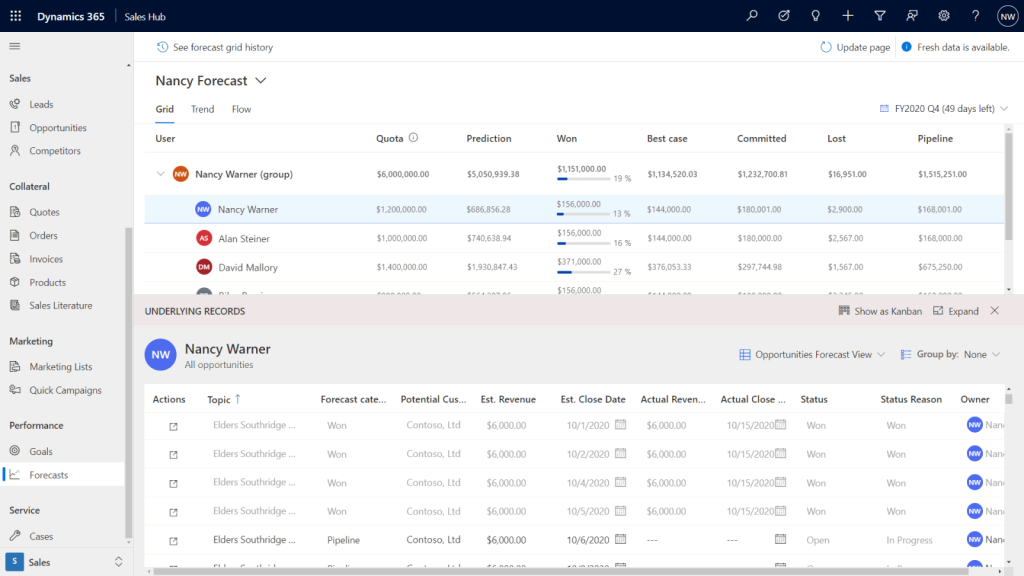Viewport: 1024px width, 576px height.
Task: Open calendar picker beside 10/6/2020 close date
Action: 620,539
